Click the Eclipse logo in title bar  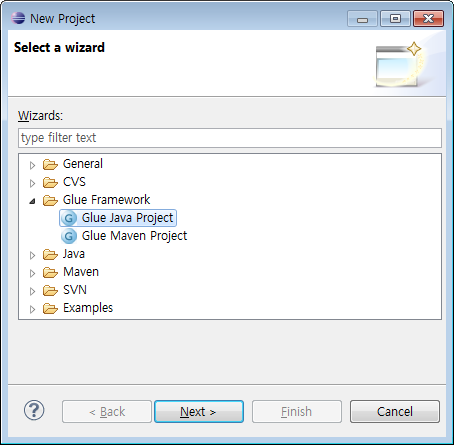pos(18,18)
